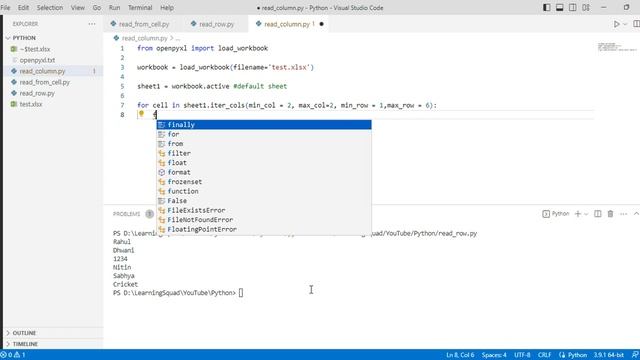Toggle the primary sidebar layout icon

pos(547,7)
